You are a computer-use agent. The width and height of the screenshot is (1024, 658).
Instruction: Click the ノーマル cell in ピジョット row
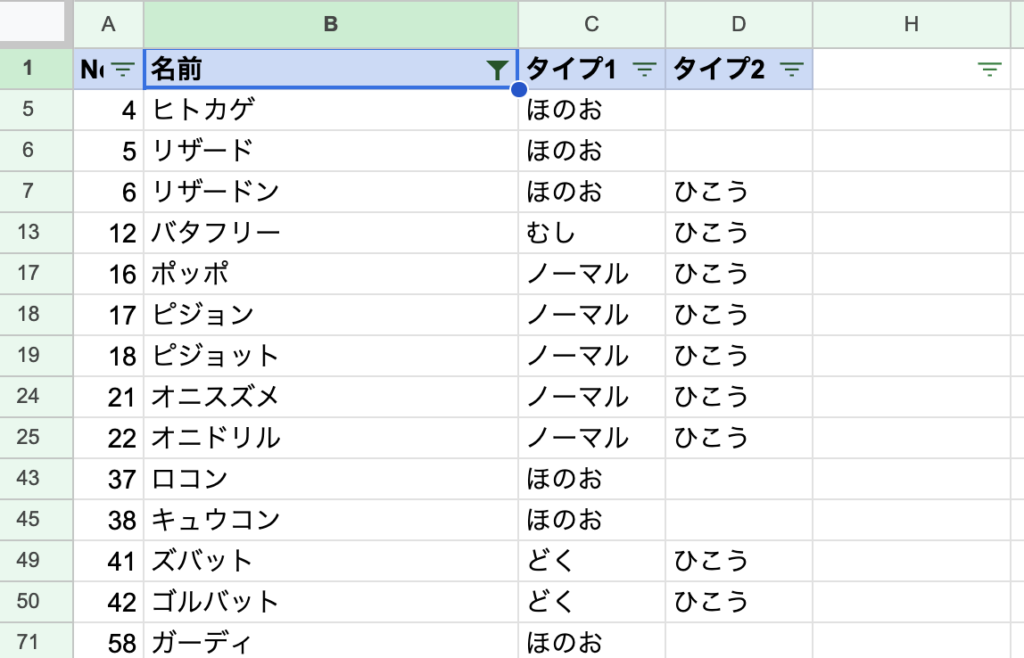click(592, 356)
